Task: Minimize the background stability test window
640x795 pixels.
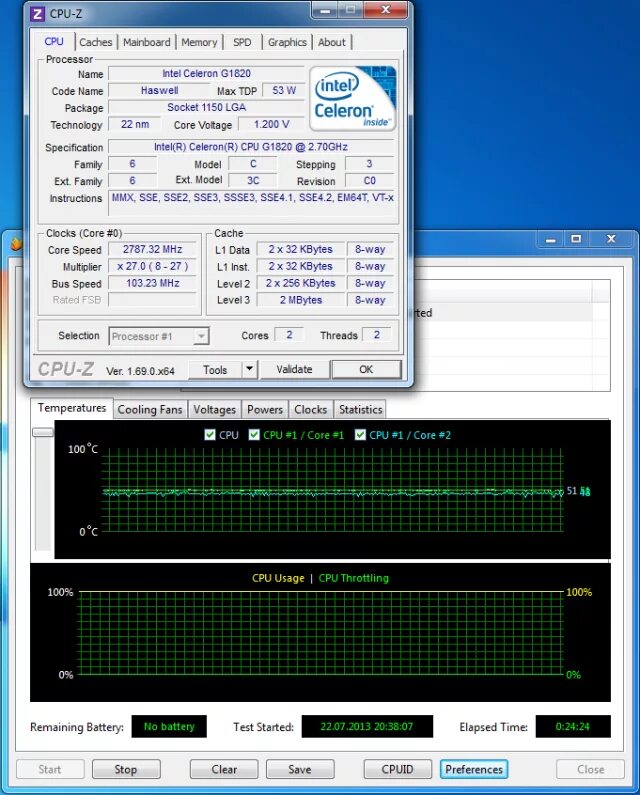Action: [x=551, y=239]
